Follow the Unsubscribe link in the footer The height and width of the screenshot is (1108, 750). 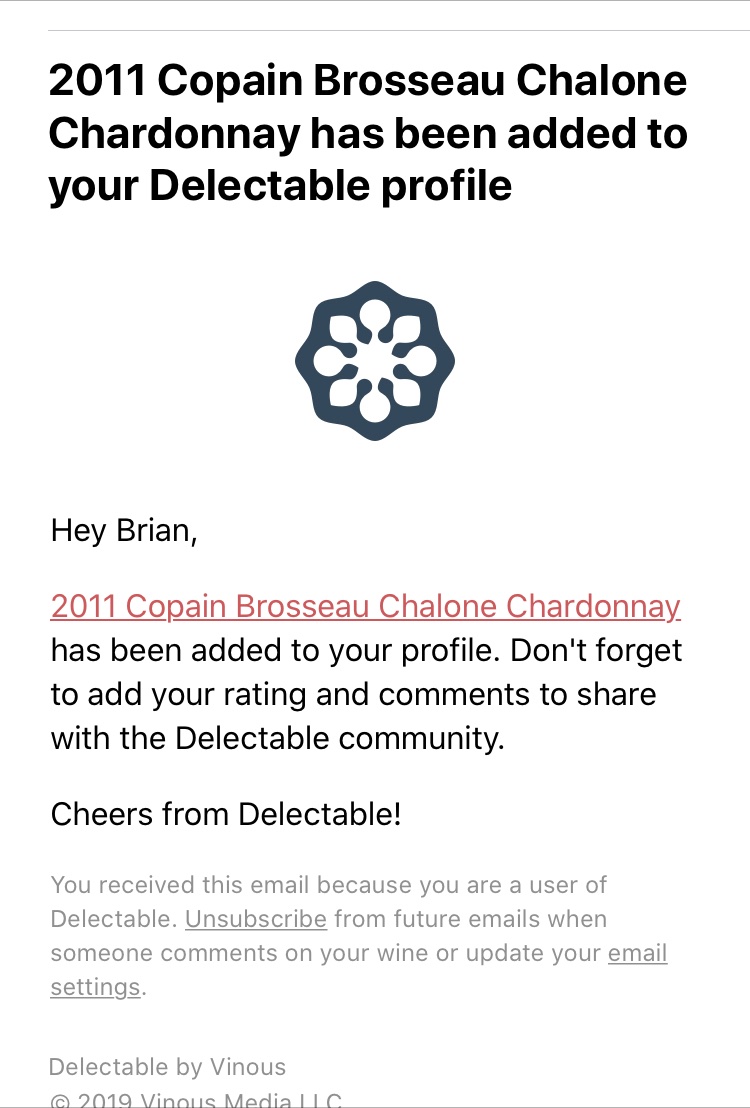[x=256, y=919]
